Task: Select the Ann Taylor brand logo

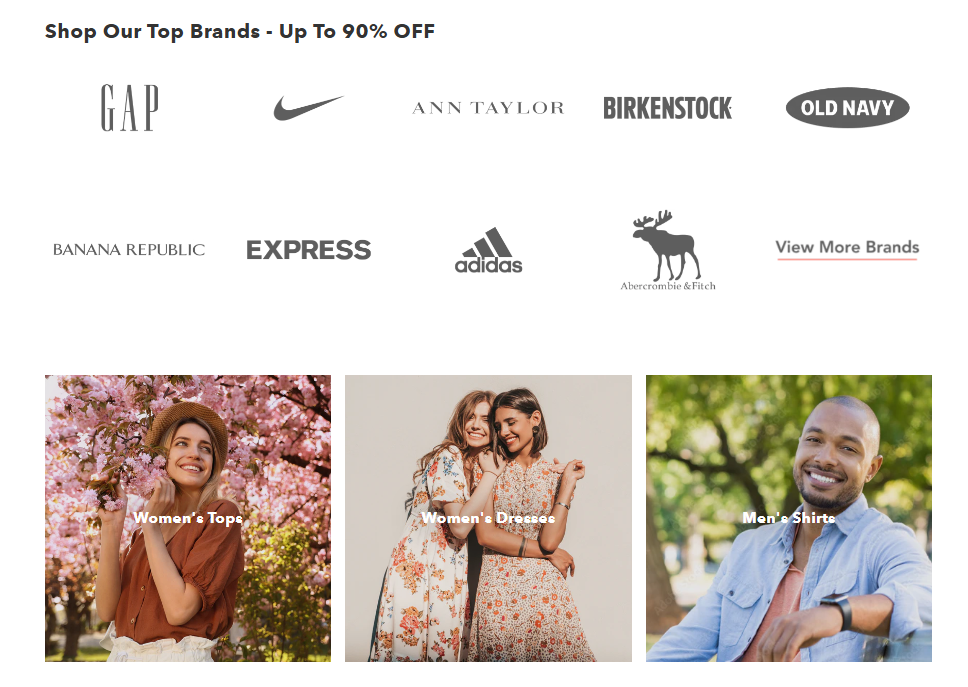Action: coord(488,108)
